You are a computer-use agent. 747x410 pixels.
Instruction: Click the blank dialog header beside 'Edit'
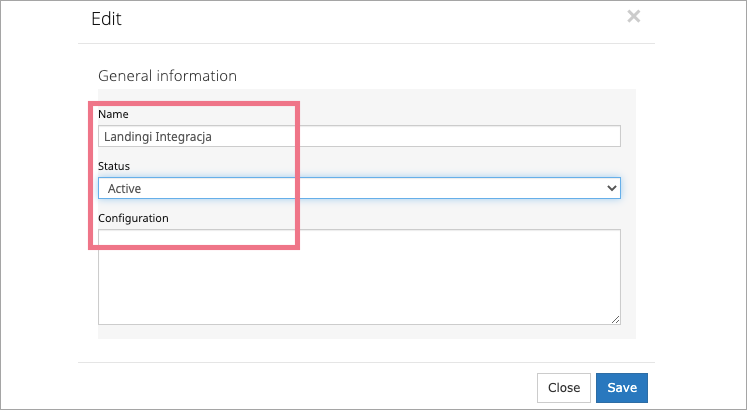point(370,18)
